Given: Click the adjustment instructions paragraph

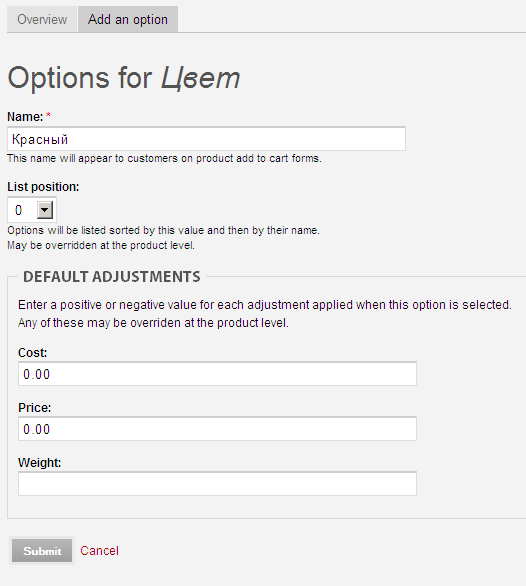Looking at the screenshot, I should (265, 314).
